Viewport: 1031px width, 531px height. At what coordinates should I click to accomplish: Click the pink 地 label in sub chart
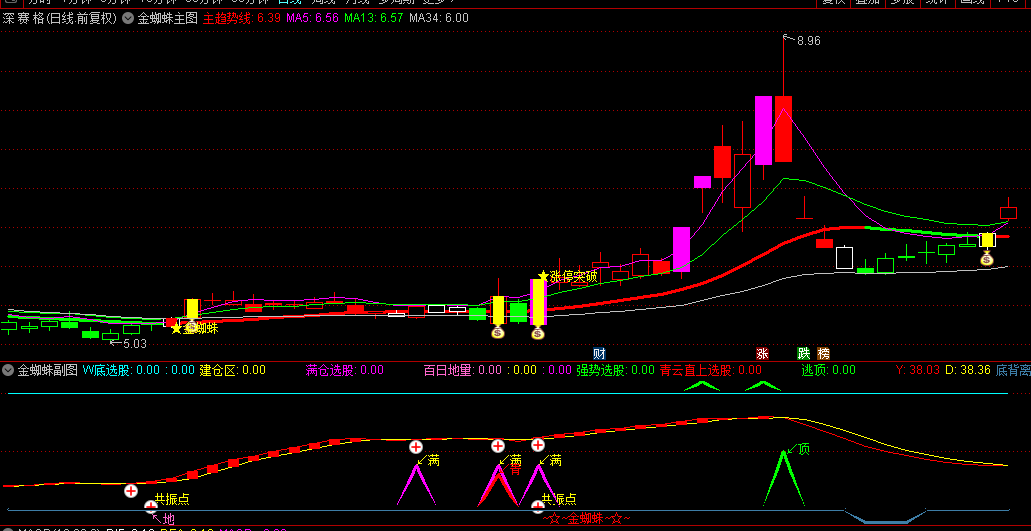point(168,519)
